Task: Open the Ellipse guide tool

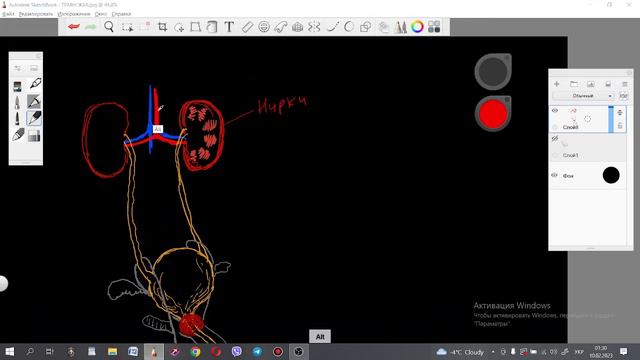Action: (x=264, y=27)
